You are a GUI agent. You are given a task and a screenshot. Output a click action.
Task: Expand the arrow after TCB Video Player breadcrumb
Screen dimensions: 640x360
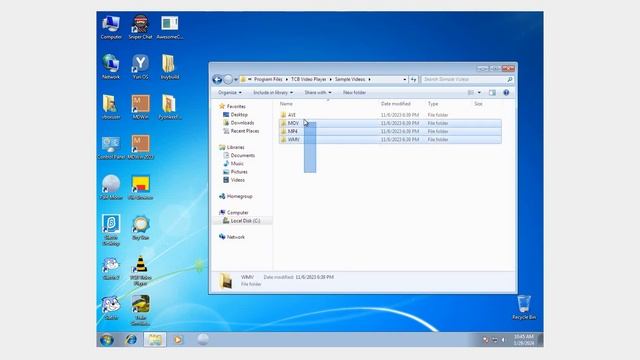331,80
